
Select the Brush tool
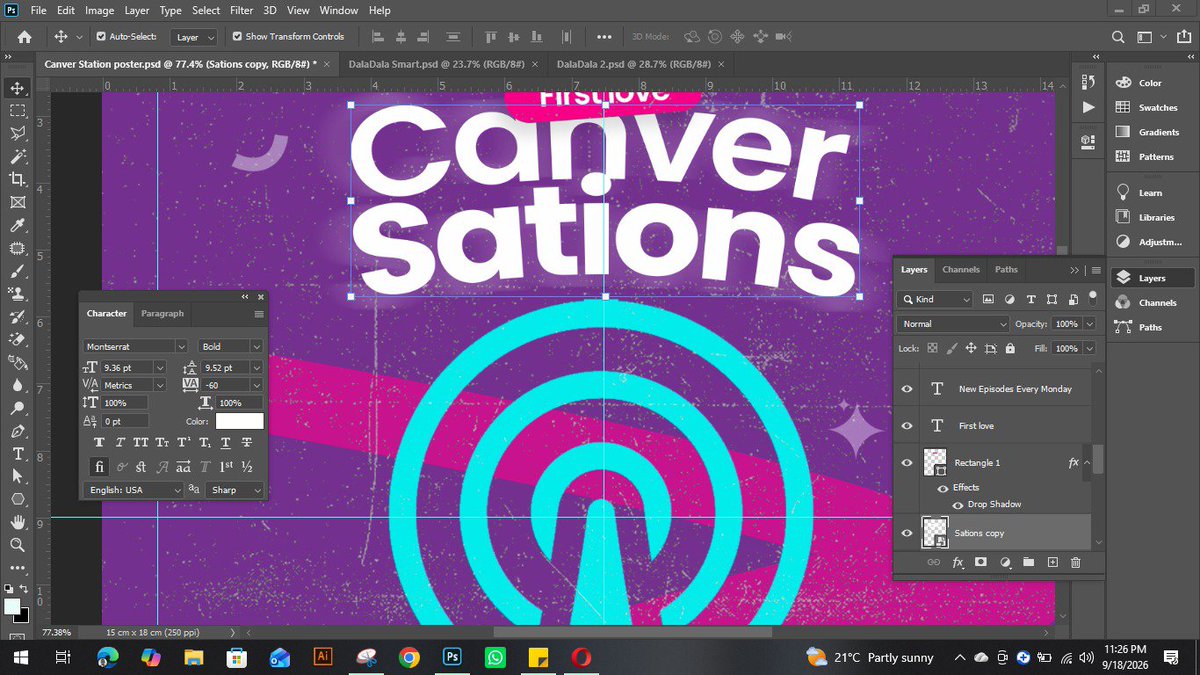(18, 270)
